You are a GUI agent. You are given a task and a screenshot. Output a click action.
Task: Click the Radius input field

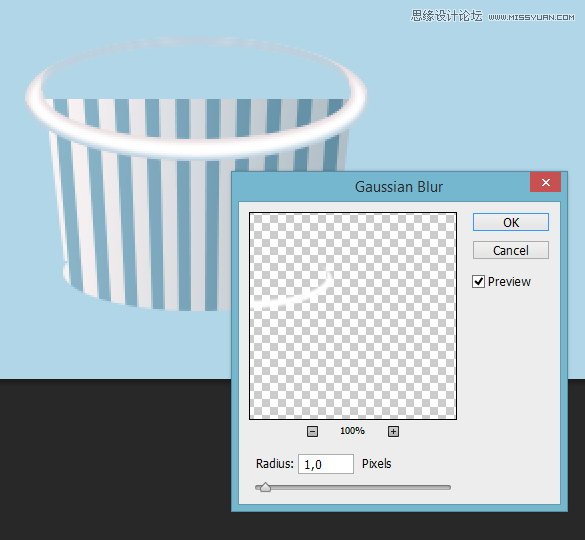click(326, 464)
